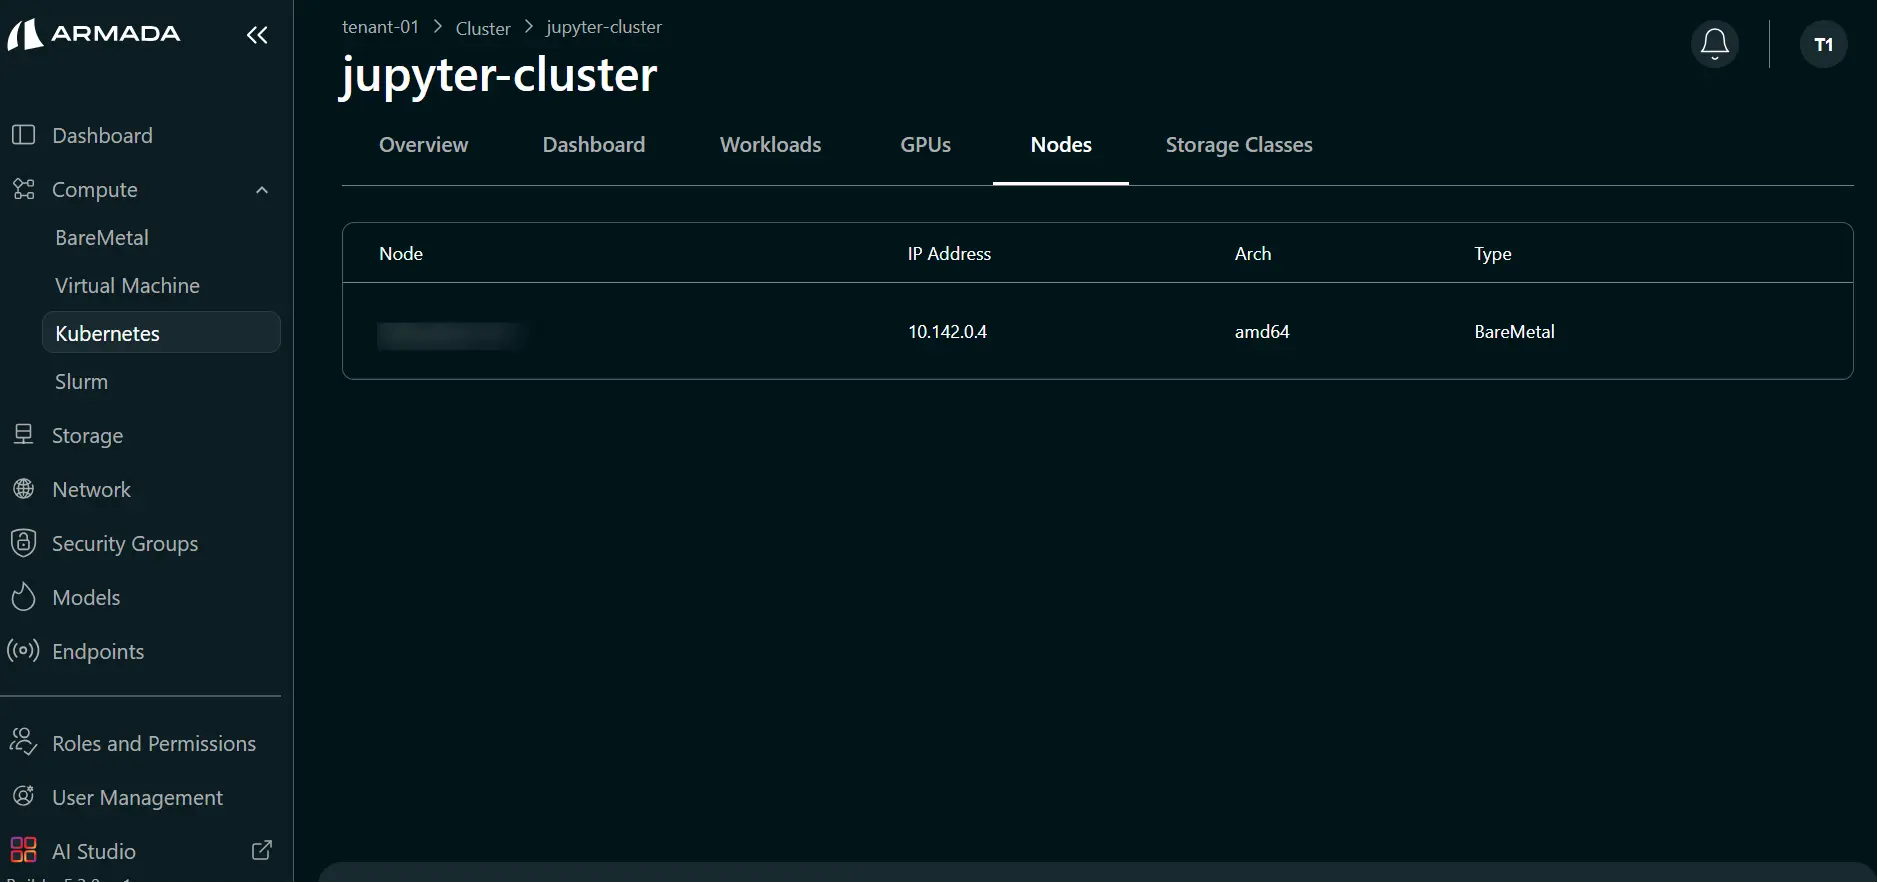The image size is (1878, 883).
Task: Click the Armada logo
Action: point(94,34)
